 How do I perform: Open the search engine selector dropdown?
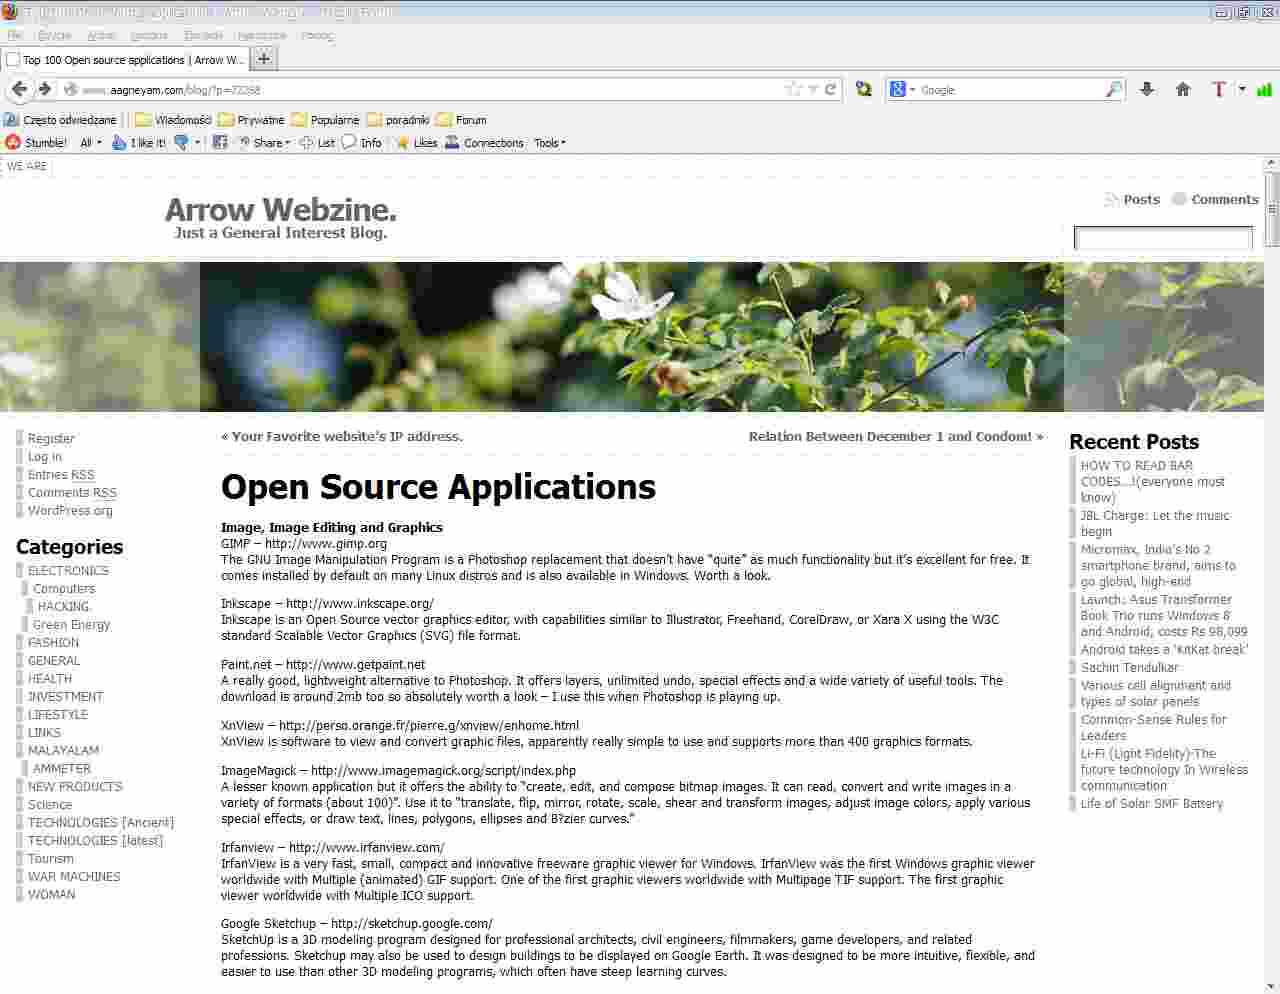coord(902,89)
